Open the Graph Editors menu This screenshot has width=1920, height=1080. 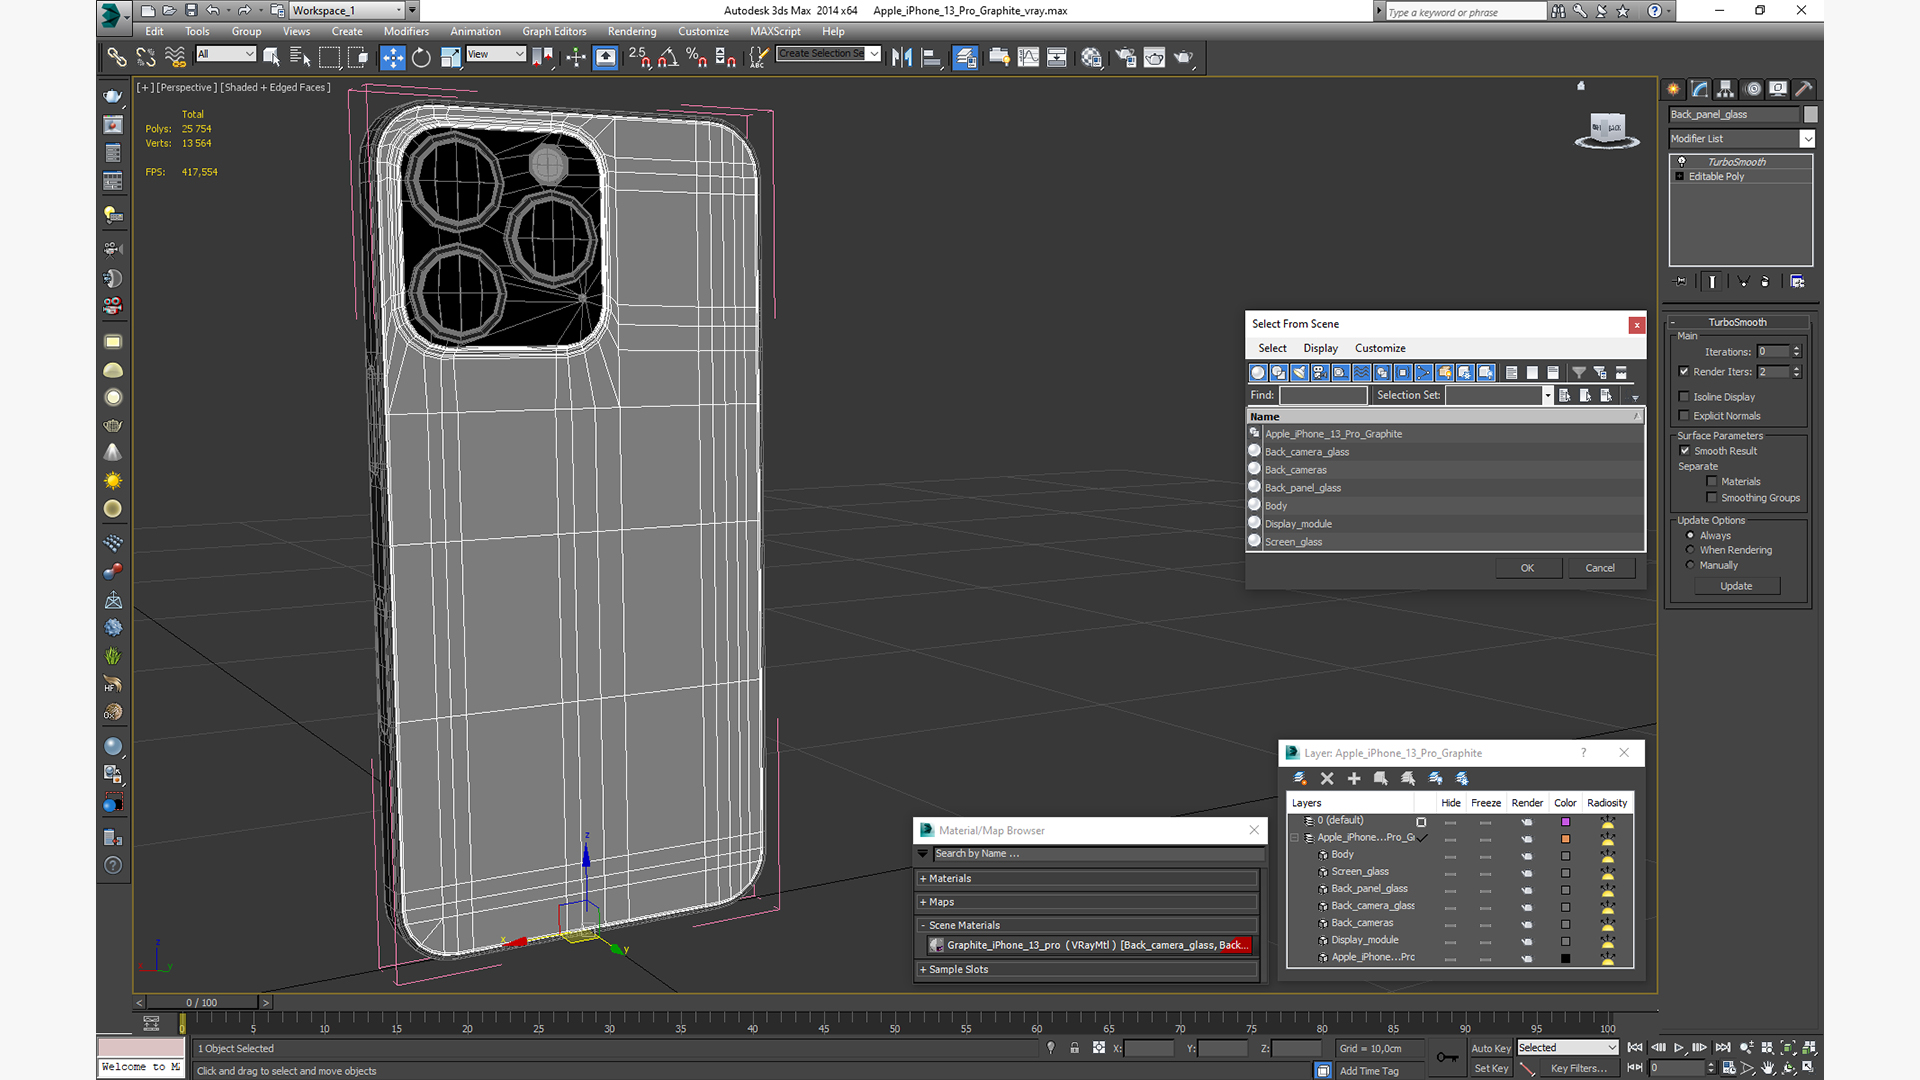click(x=554, y=32)
